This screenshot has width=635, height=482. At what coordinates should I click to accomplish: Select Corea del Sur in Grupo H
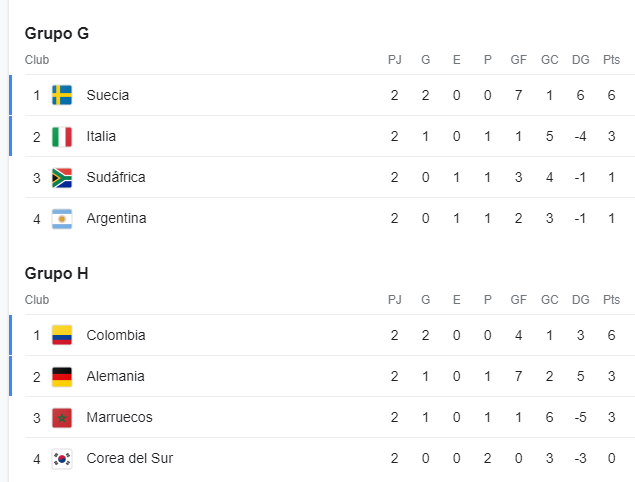(130, 458)
